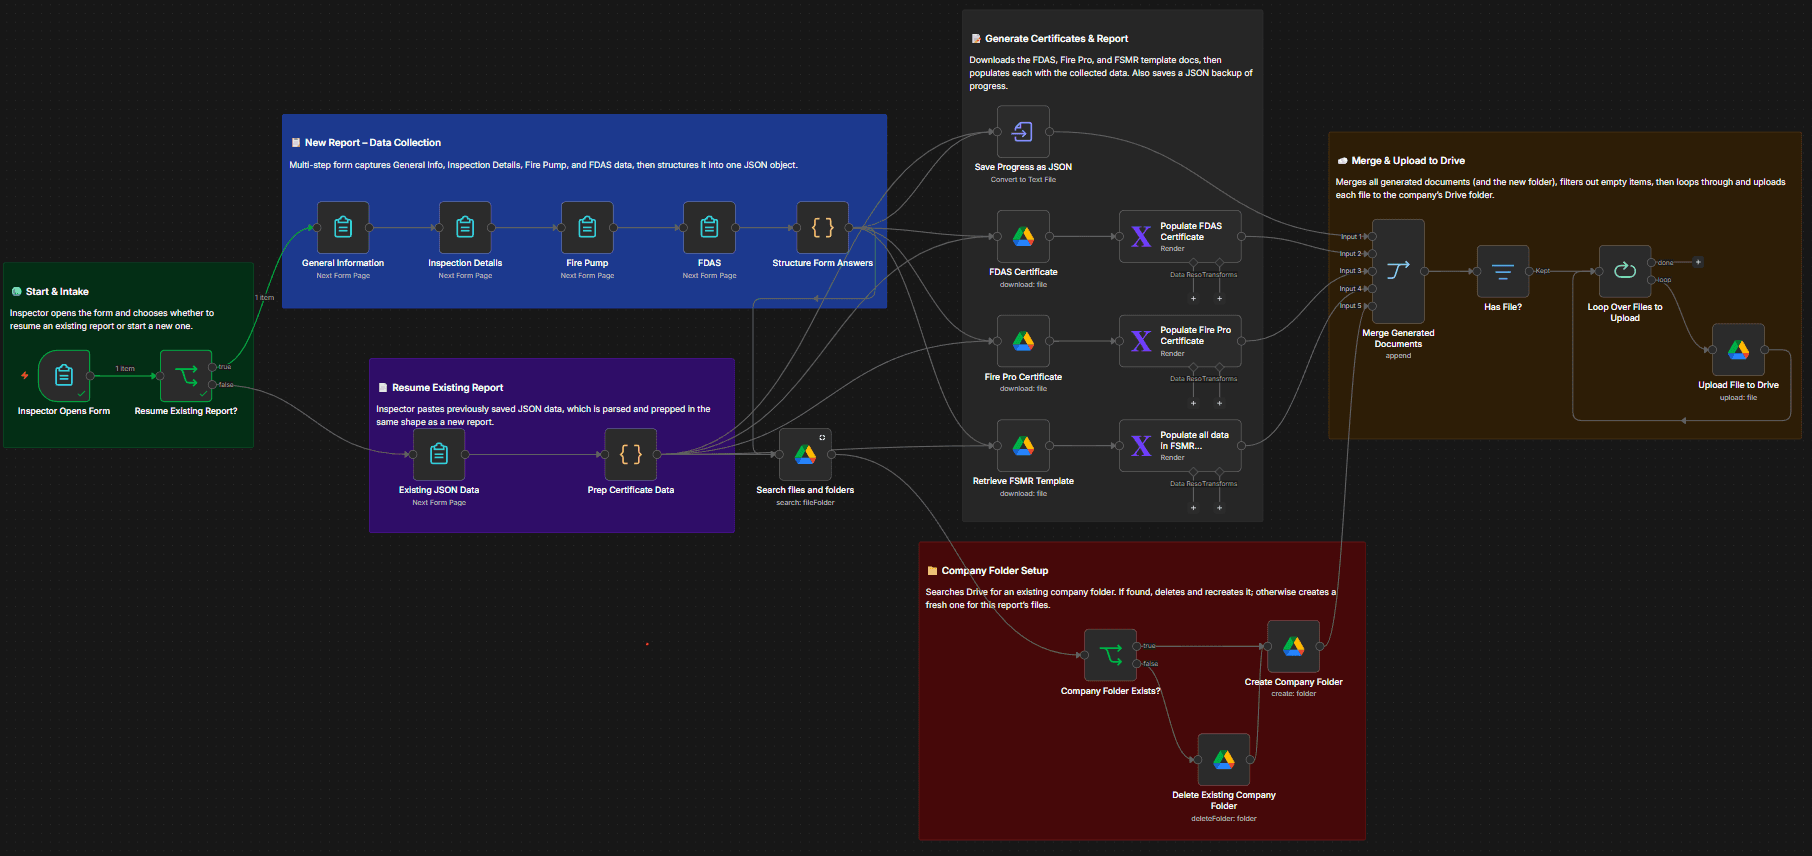This screenshot has width=1812, height=856.
Task: Click the plus on the loop done output
Action: tap(1698, 262)
